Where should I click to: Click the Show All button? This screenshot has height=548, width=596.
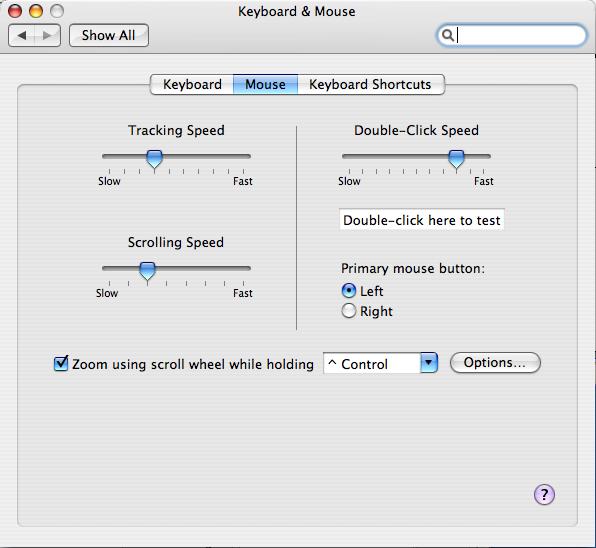coord(109,36)
